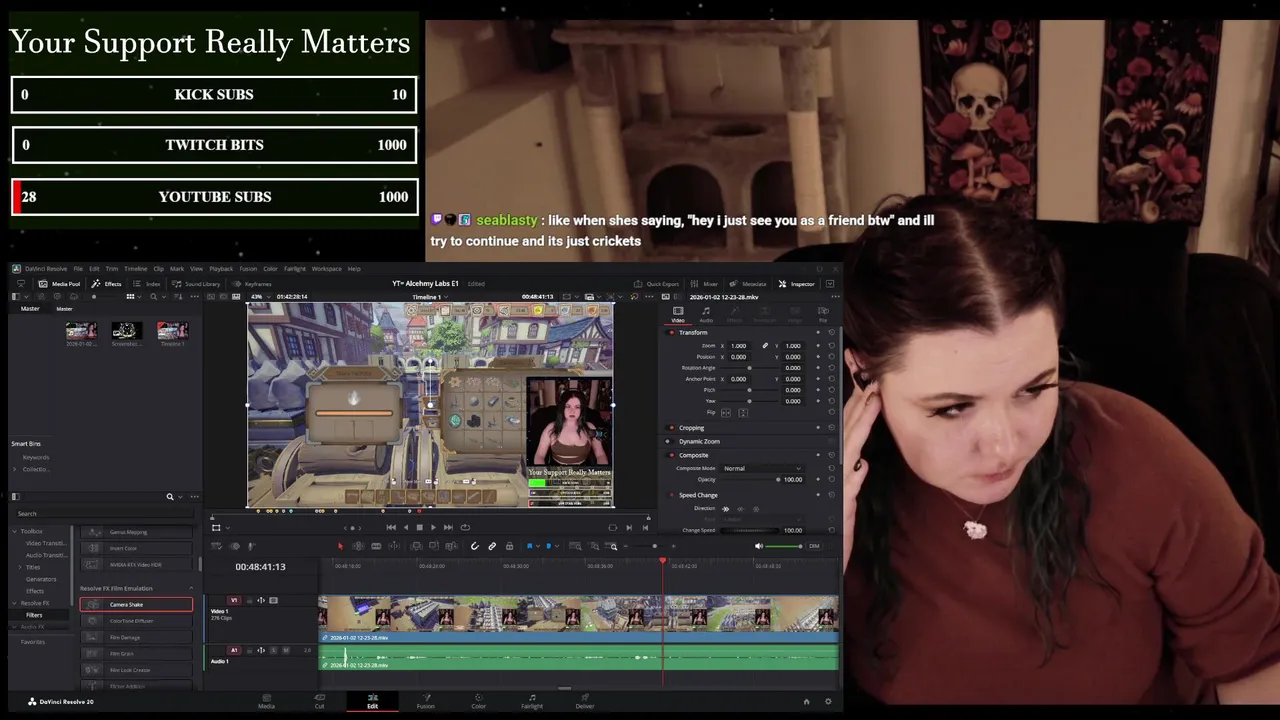Screen dimensions: 1280x720
Task: Toggle the Transform section enable dot
Action: point(672,333)
